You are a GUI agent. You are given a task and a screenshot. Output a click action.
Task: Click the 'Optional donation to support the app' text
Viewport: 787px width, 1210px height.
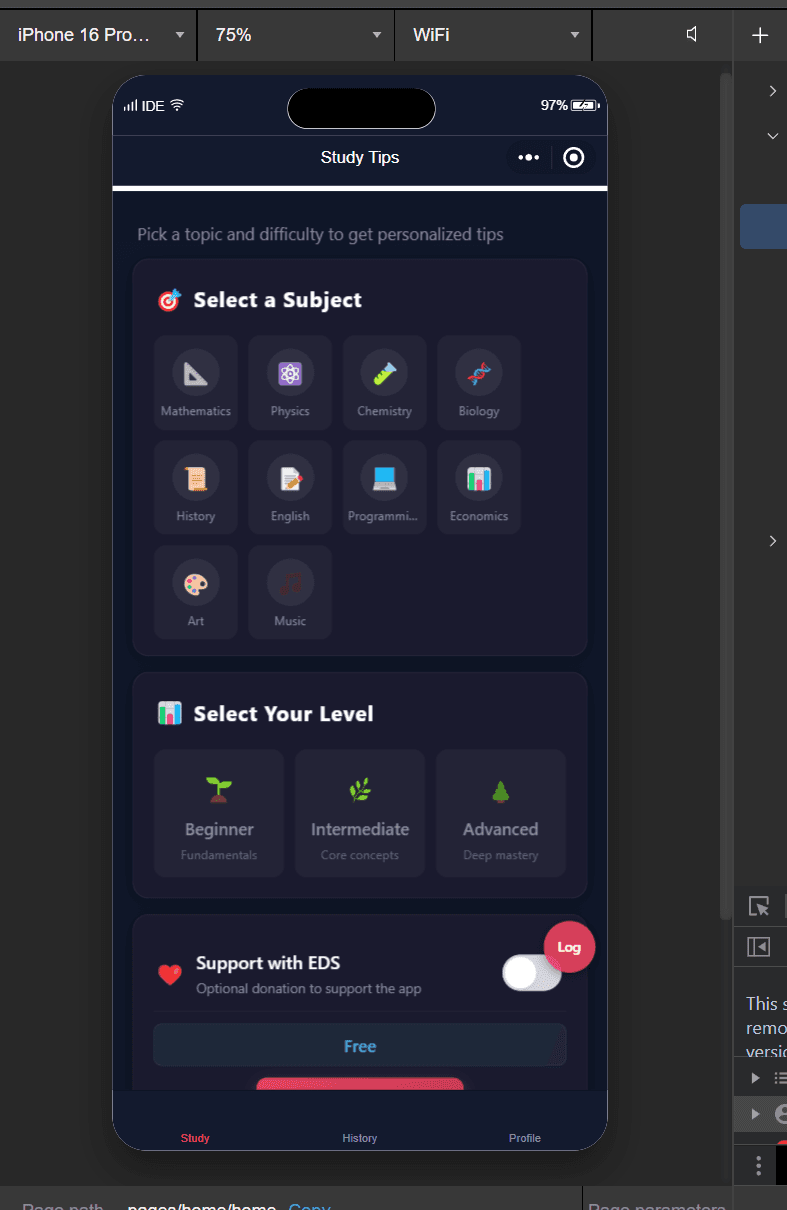(309, 989)
